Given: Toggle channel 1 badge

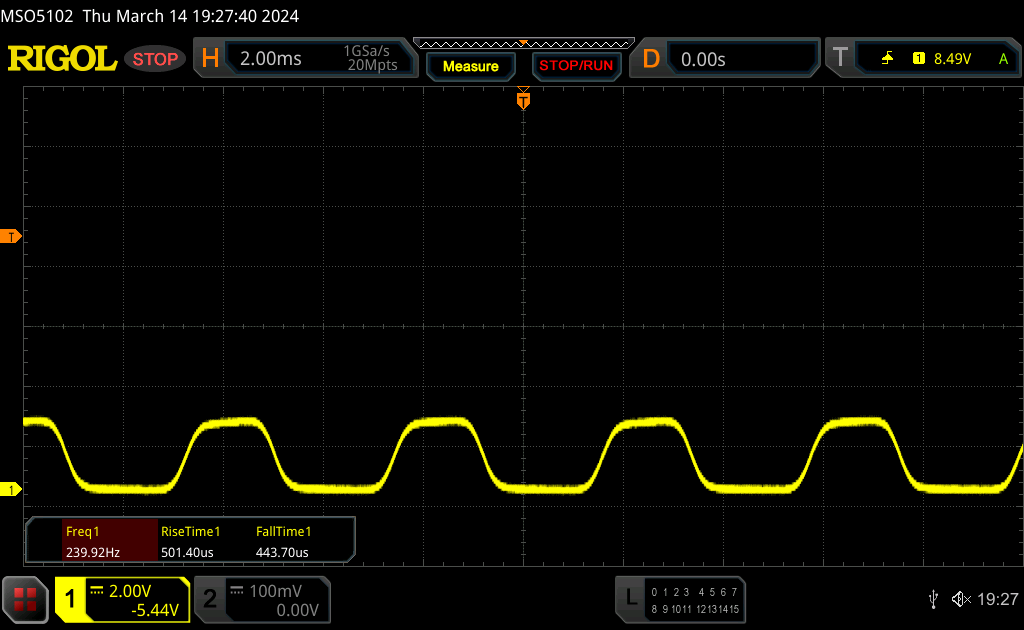Looking at the screenshot, I should [x=70, y=599].
